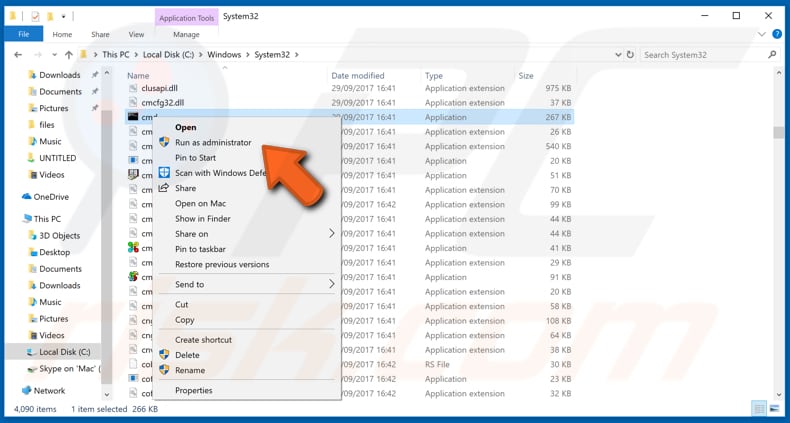
Task: Open the quick access toolbar dropdown
Action: (63, 17)
